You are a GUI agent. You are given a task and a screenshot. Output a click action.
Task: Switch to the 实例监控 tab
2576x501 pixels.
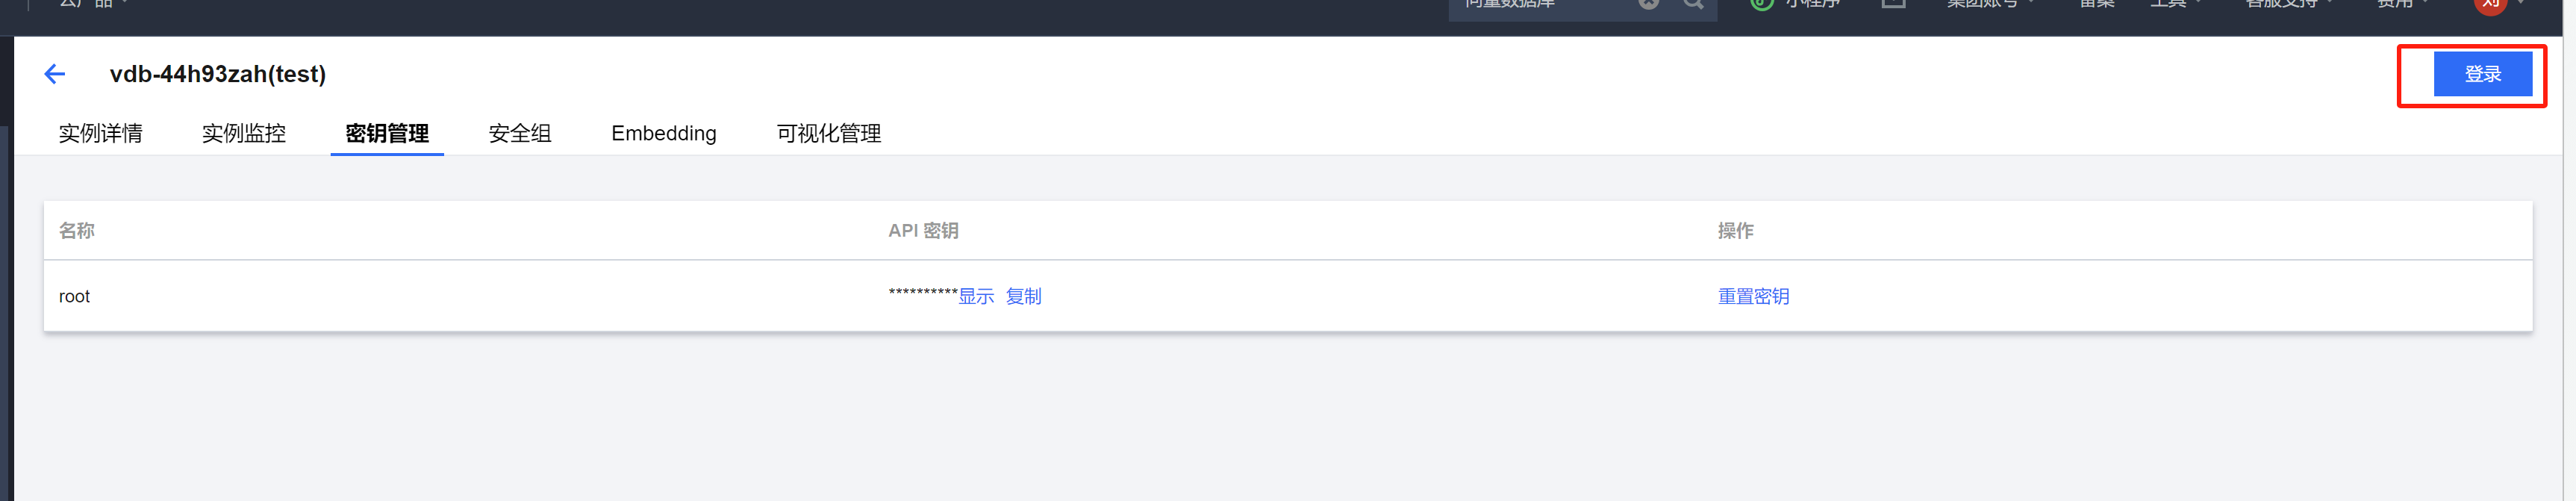coord(244,134)
